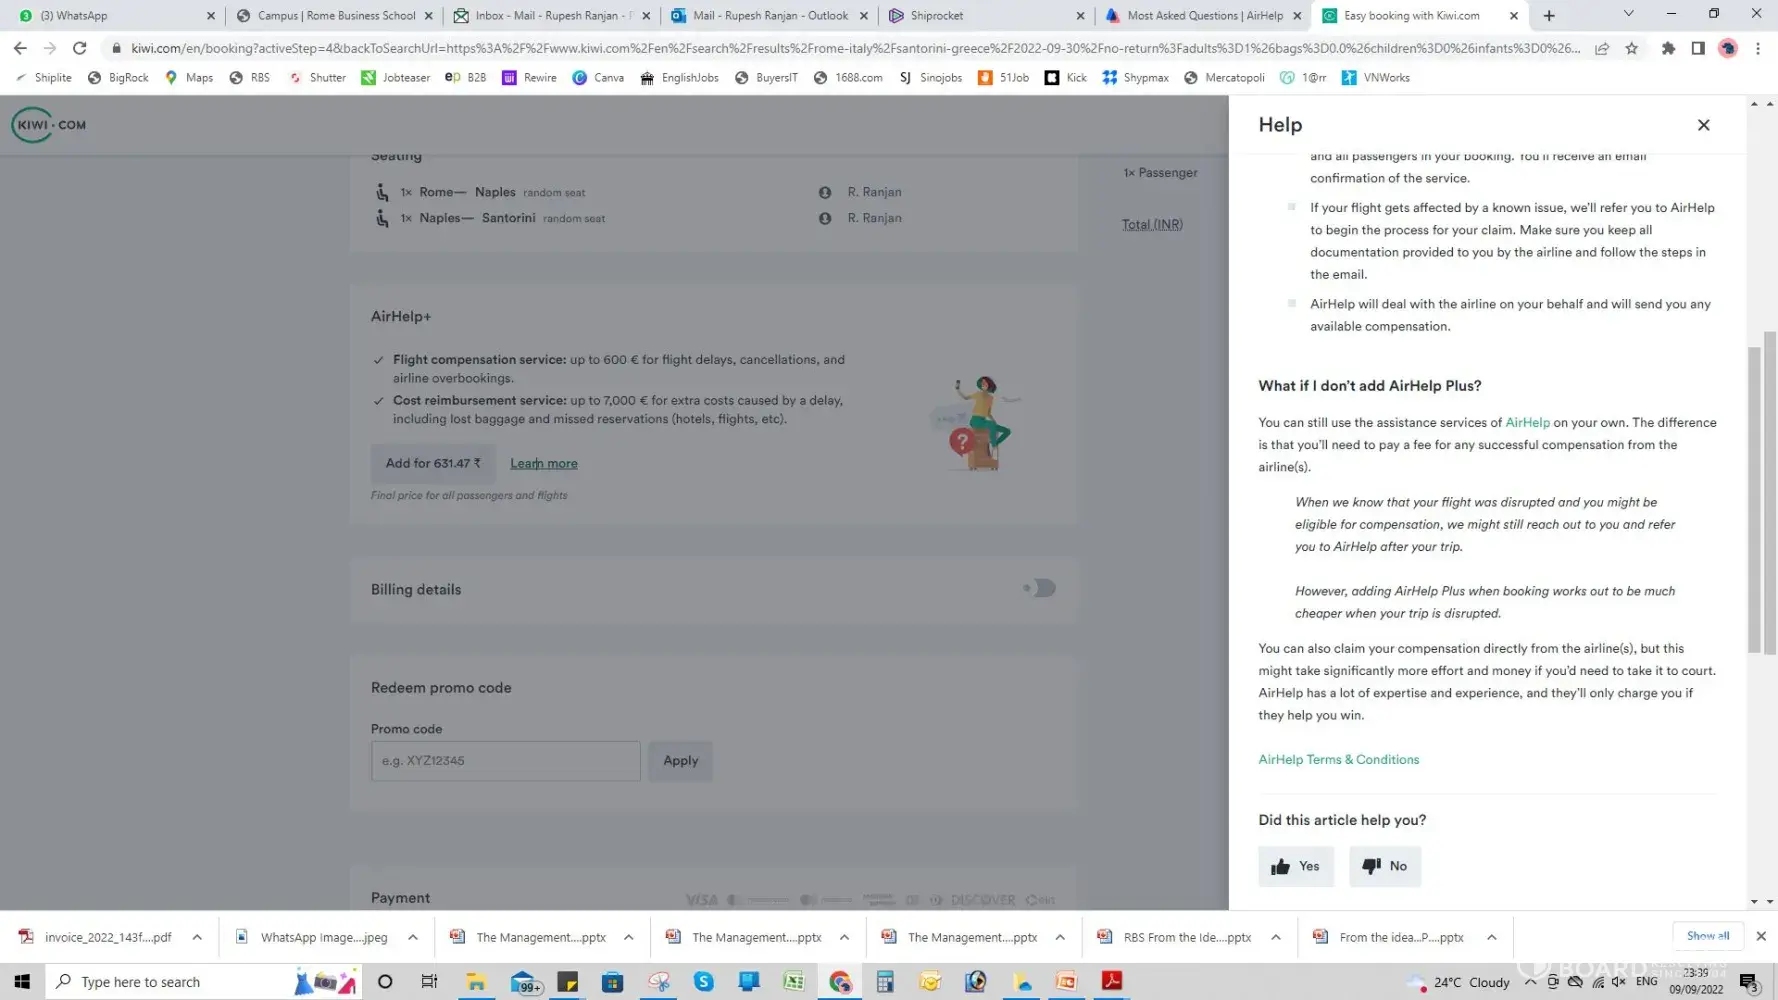Click Show all downloads
1778x1000 pixels.
click(x=1707, y=935)
